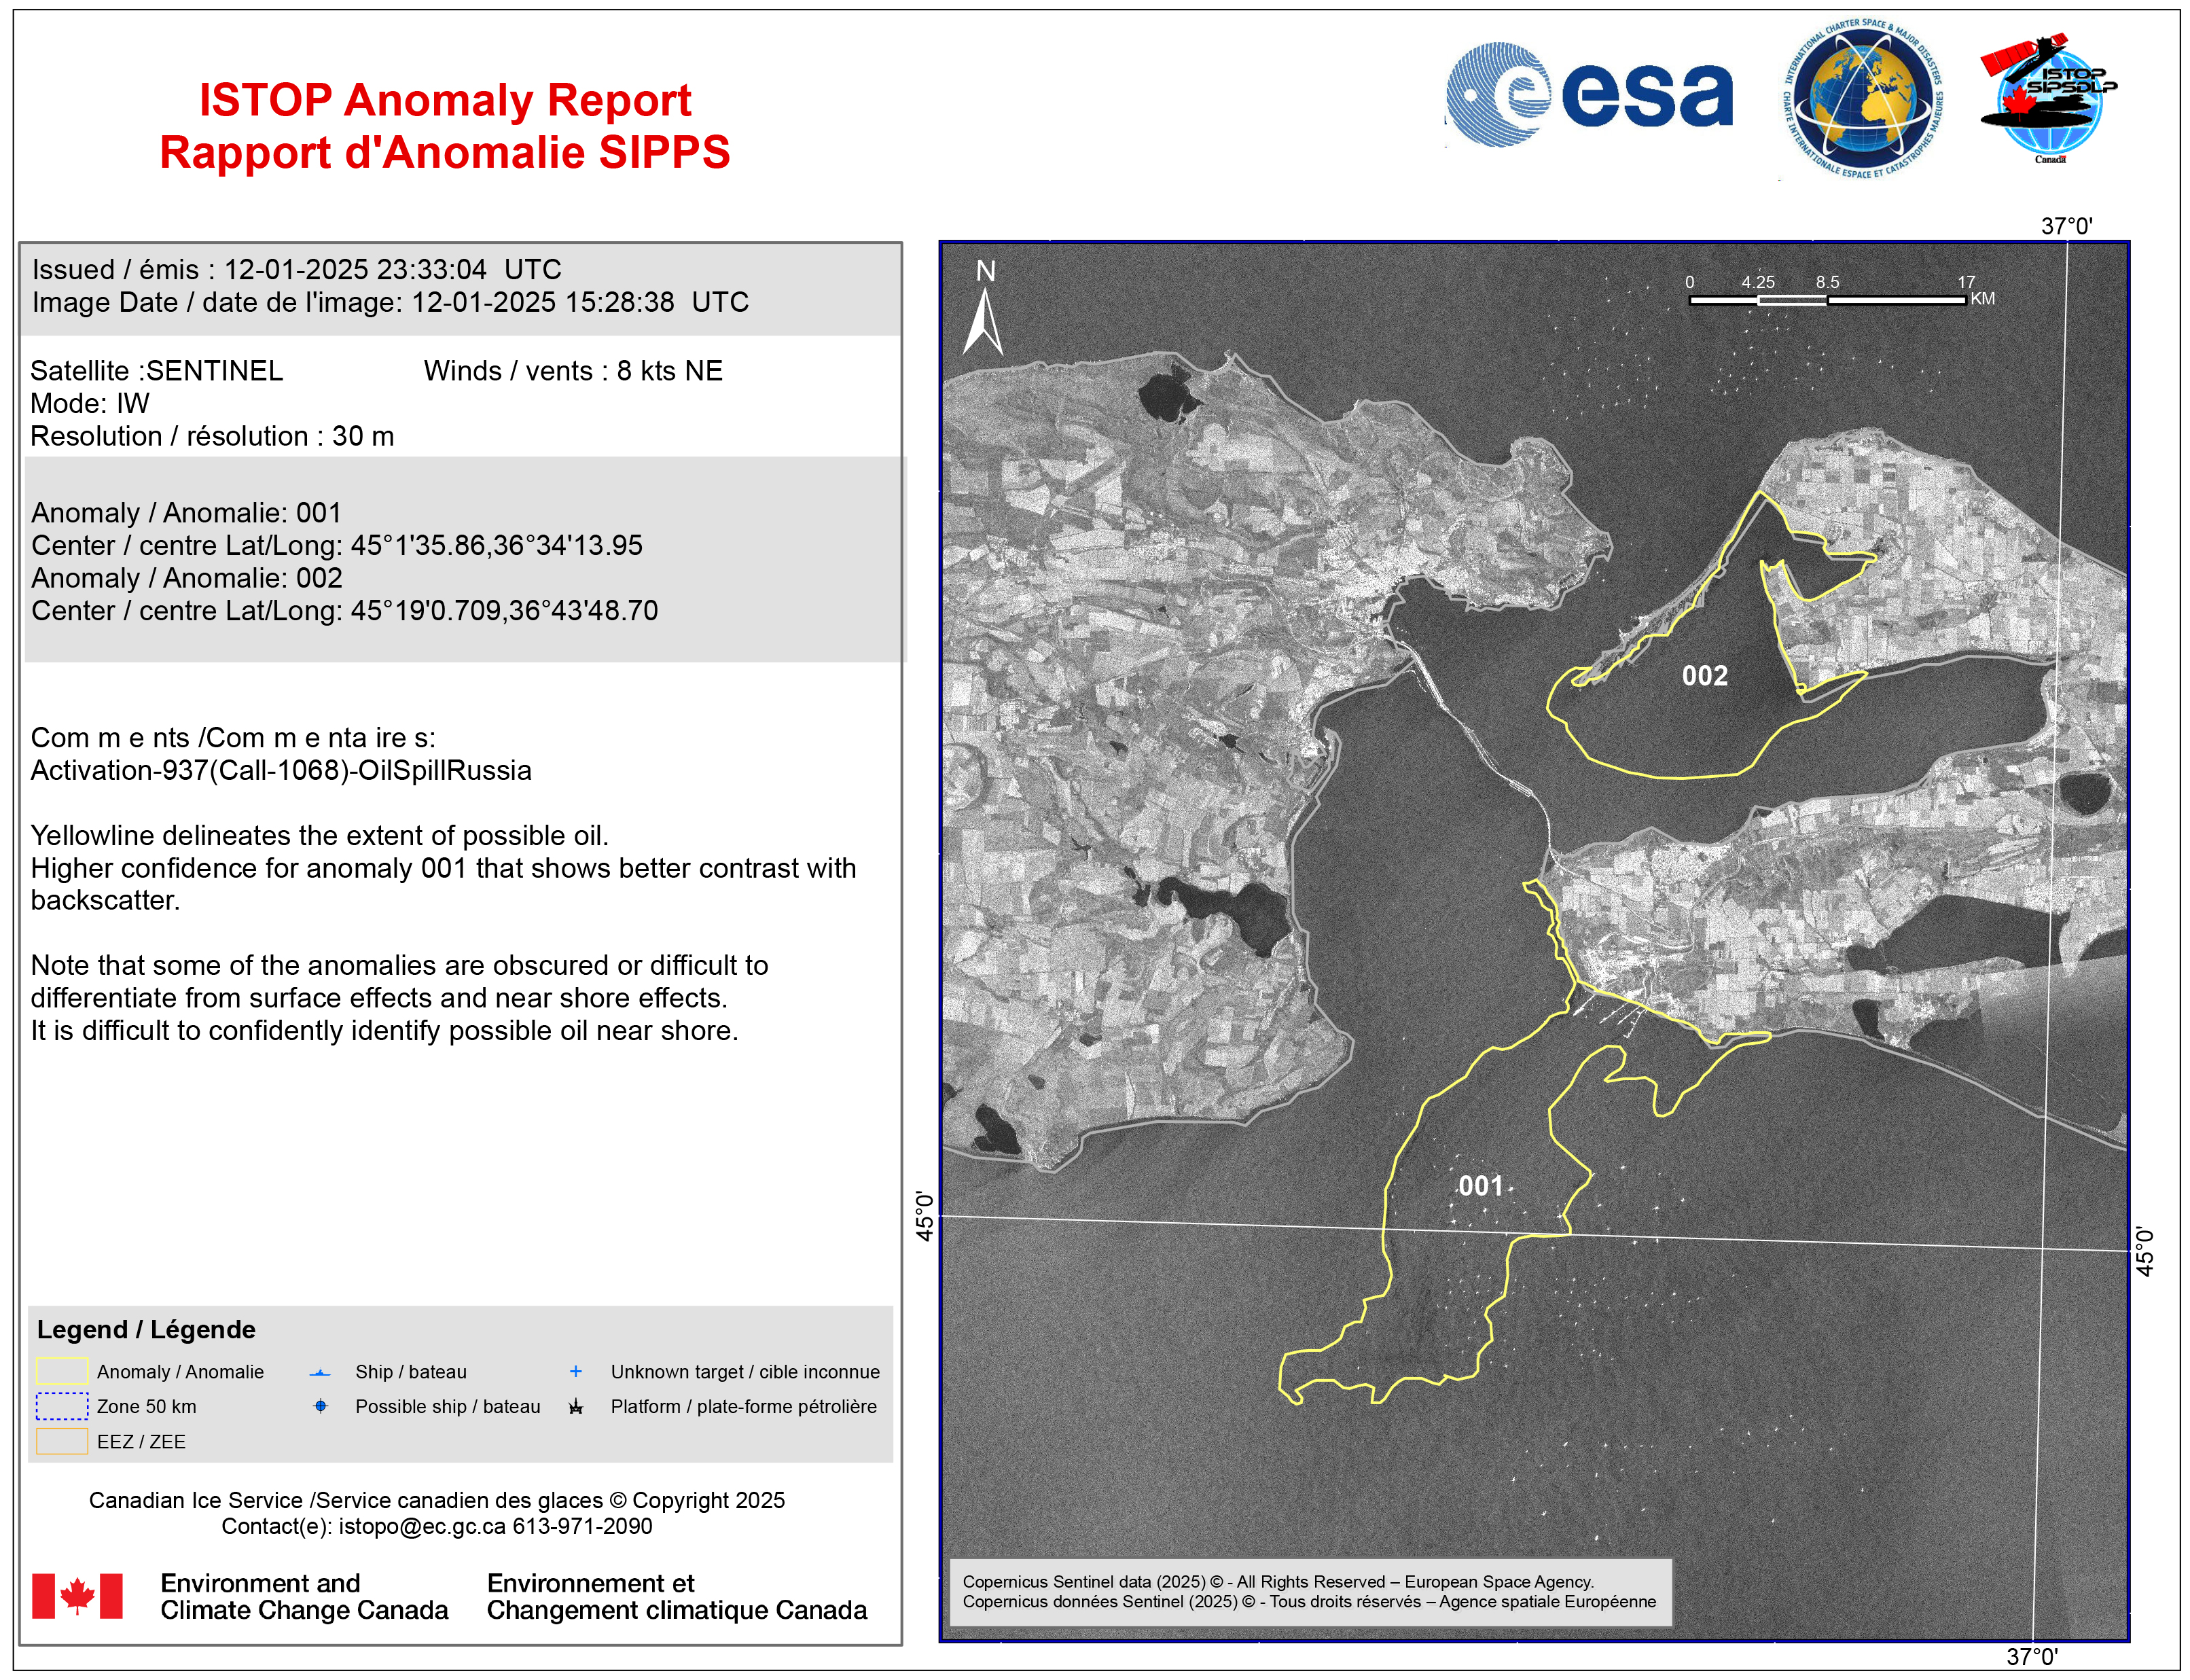Click the map scale bar in kilometers

1827,299
